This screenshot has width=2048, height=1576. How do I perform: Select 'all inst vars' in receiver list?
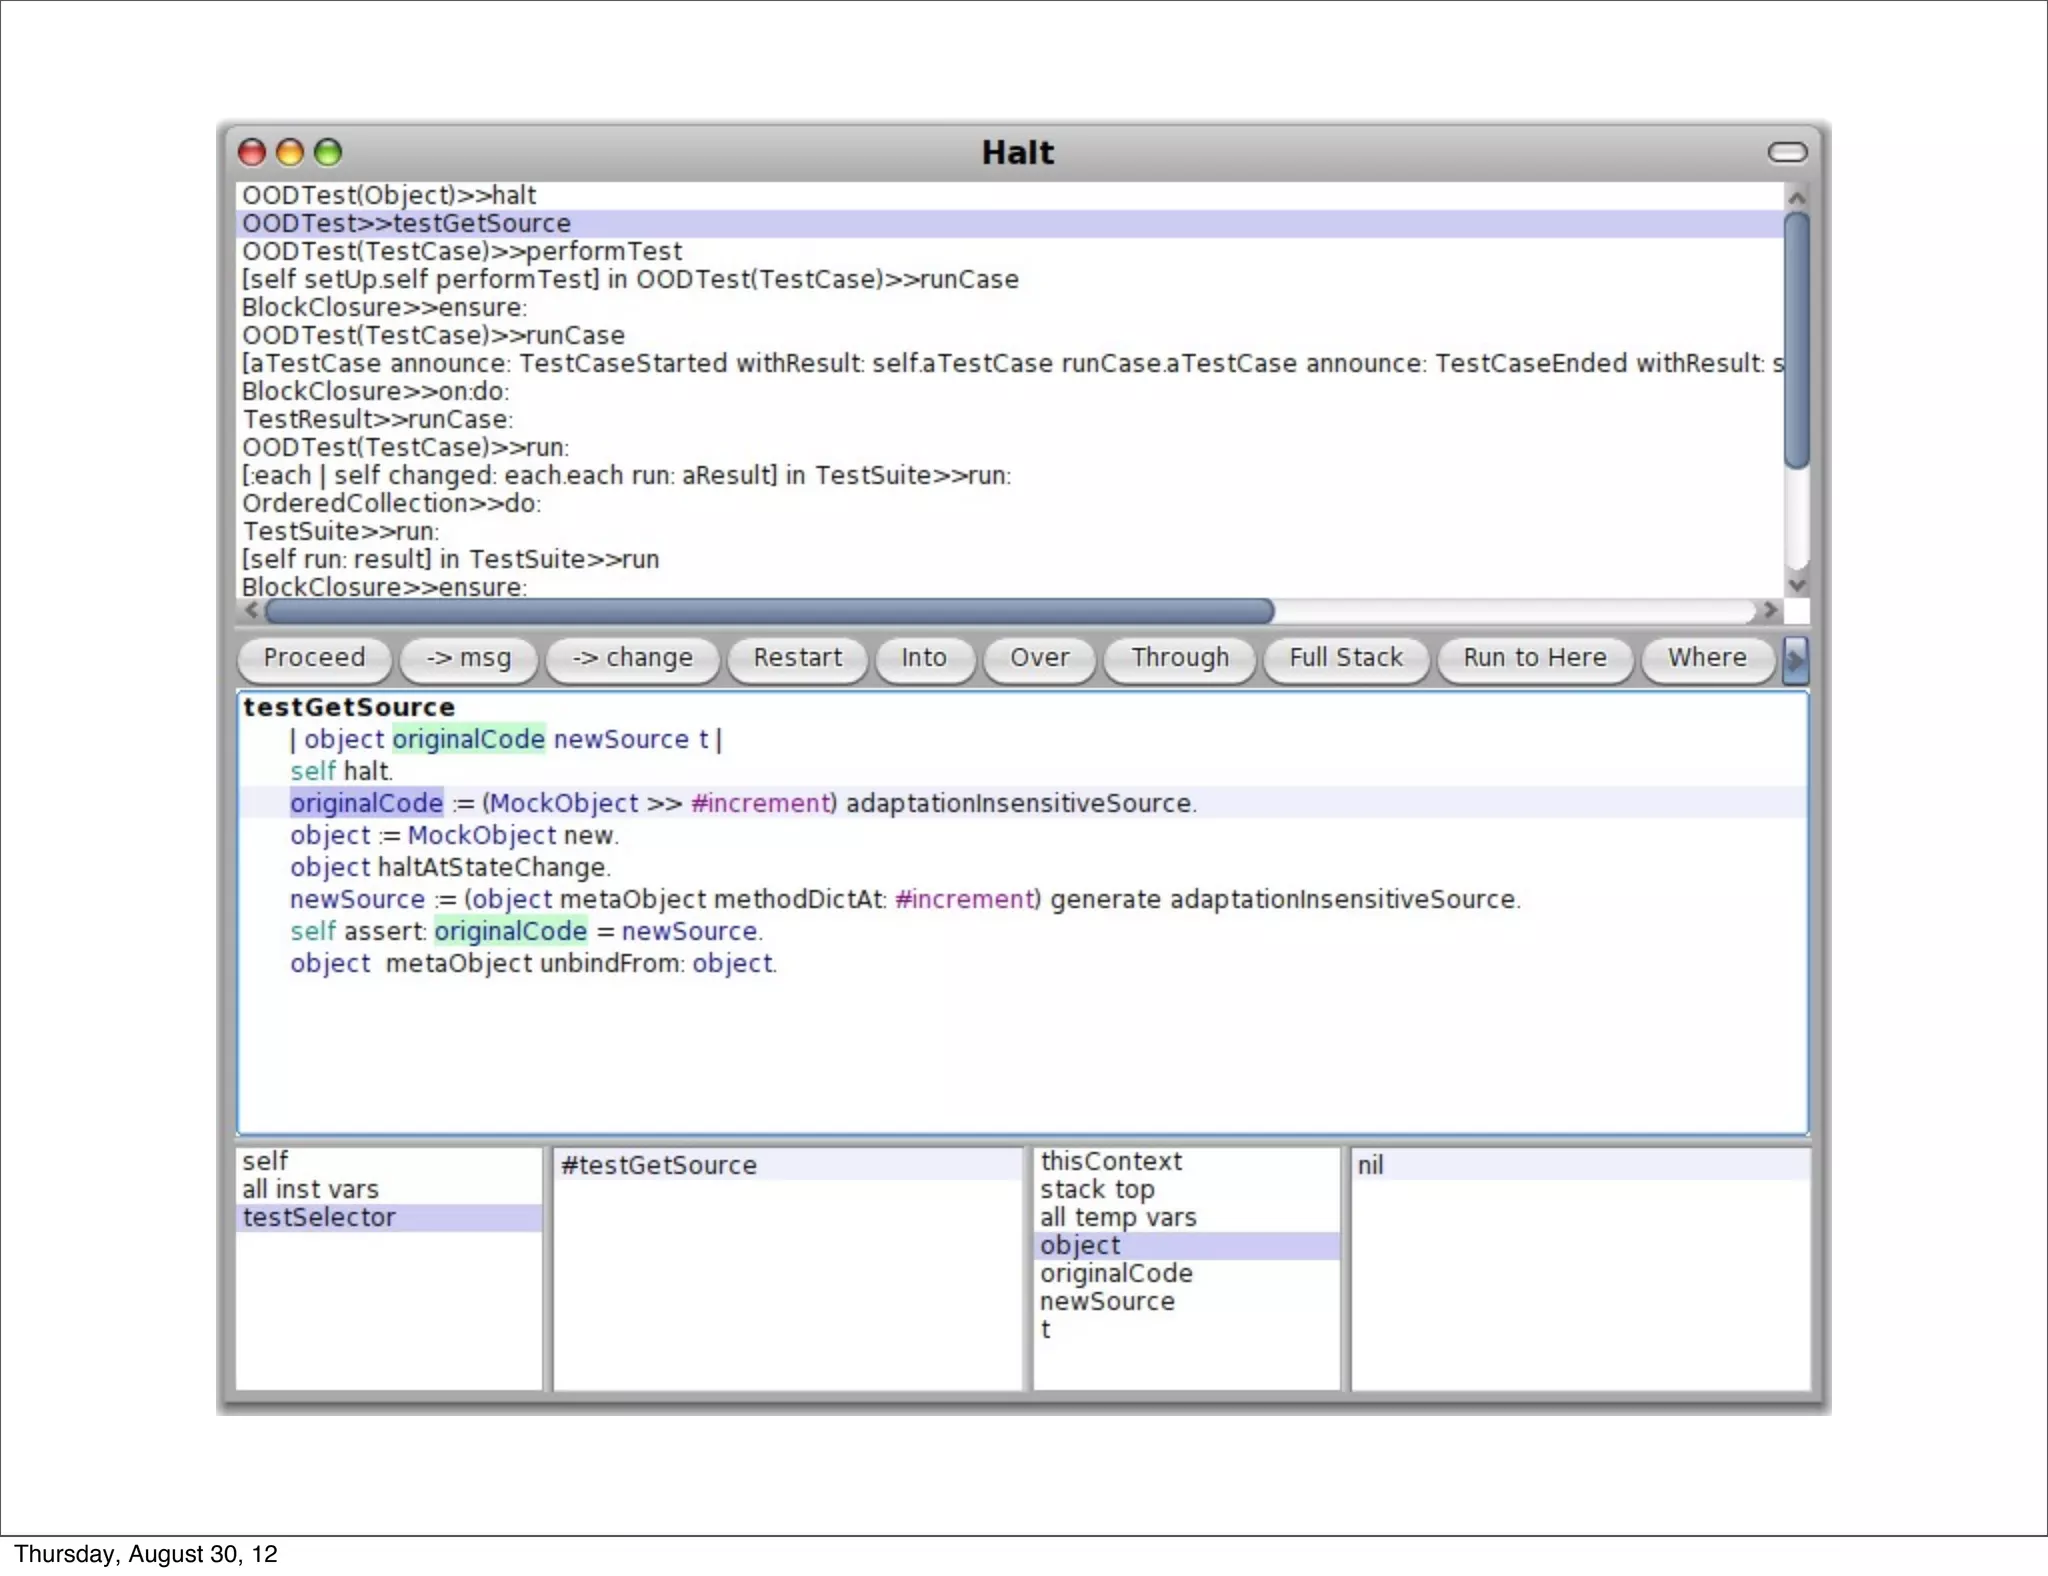(x=310, y=1189)
